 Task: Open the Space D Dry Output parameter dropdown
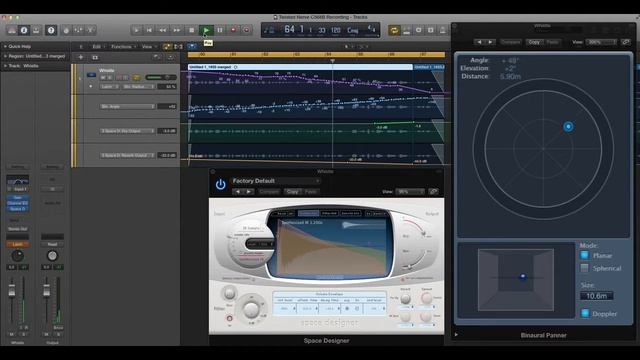tap(127, 131)
